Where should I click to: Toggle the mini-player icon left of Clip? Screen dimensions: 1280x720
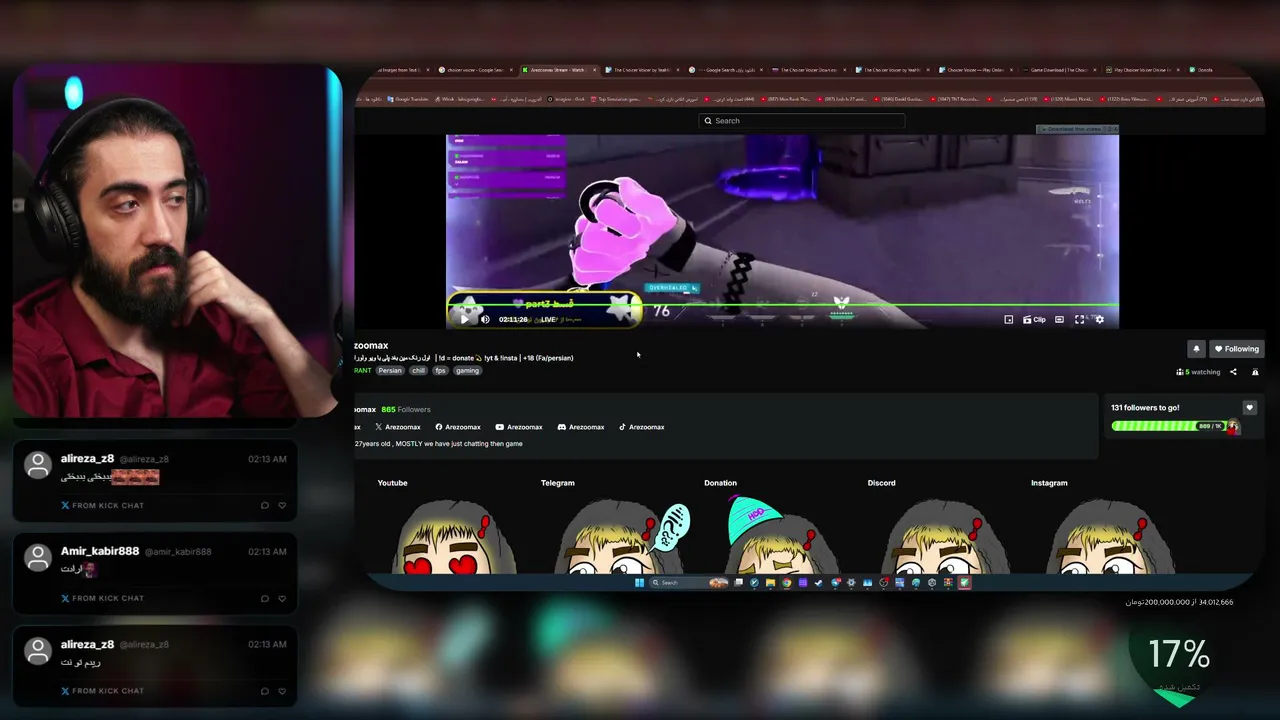[x=1009, y=319]
